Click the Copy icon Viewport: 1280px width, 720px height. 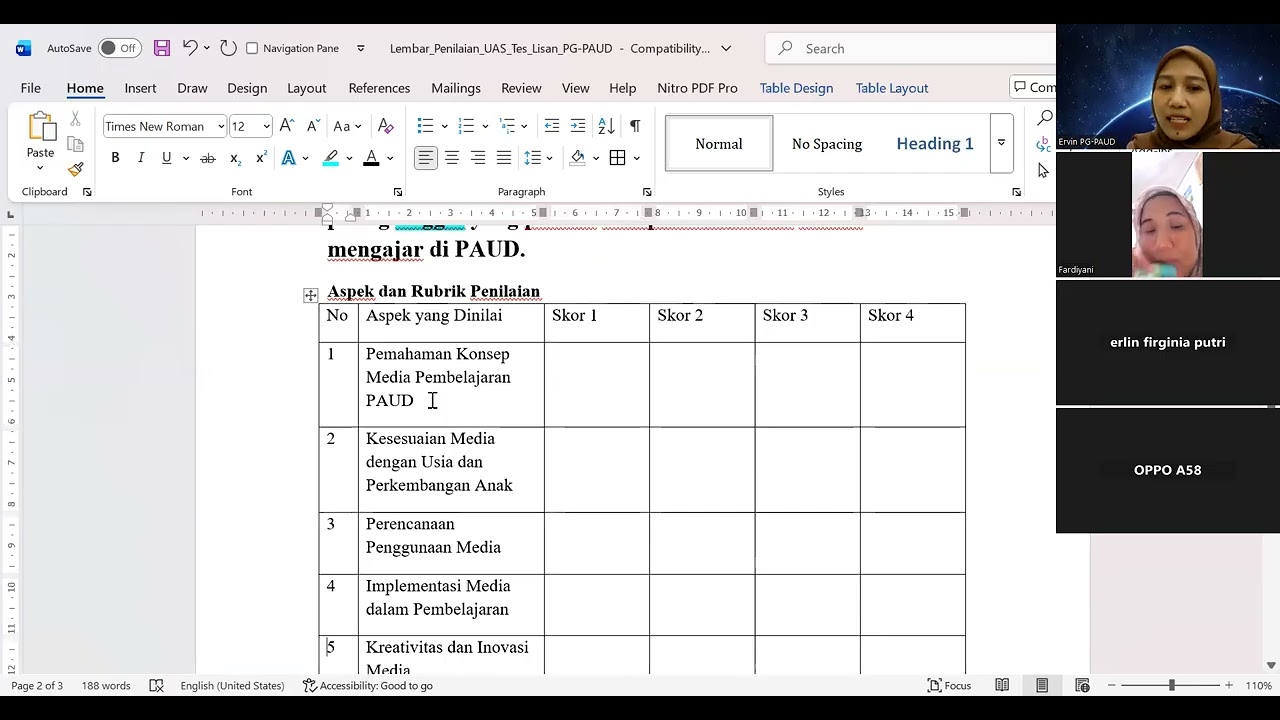tap(75, 144)
